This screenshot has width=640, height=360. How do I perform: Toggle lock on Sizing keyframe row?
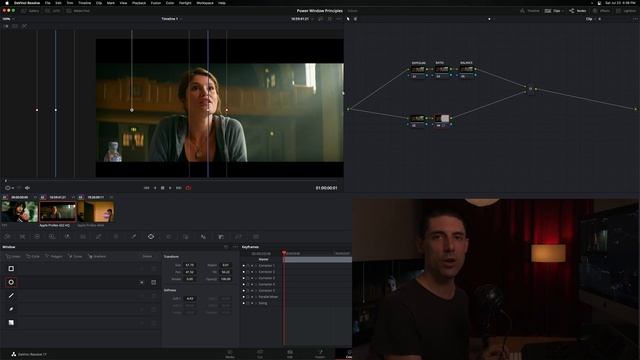point(248,303)
